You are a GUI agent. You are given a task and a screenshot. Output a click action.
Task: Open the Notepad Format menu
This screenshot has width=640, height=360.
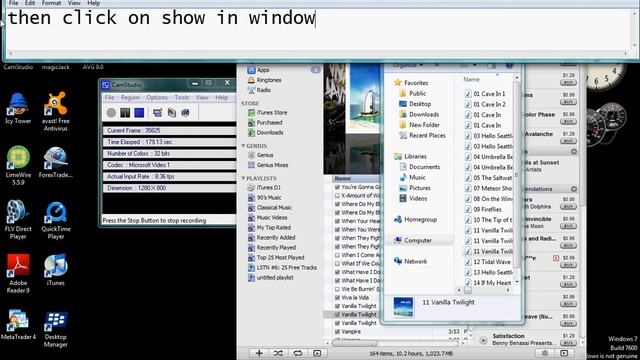(51, 3)
